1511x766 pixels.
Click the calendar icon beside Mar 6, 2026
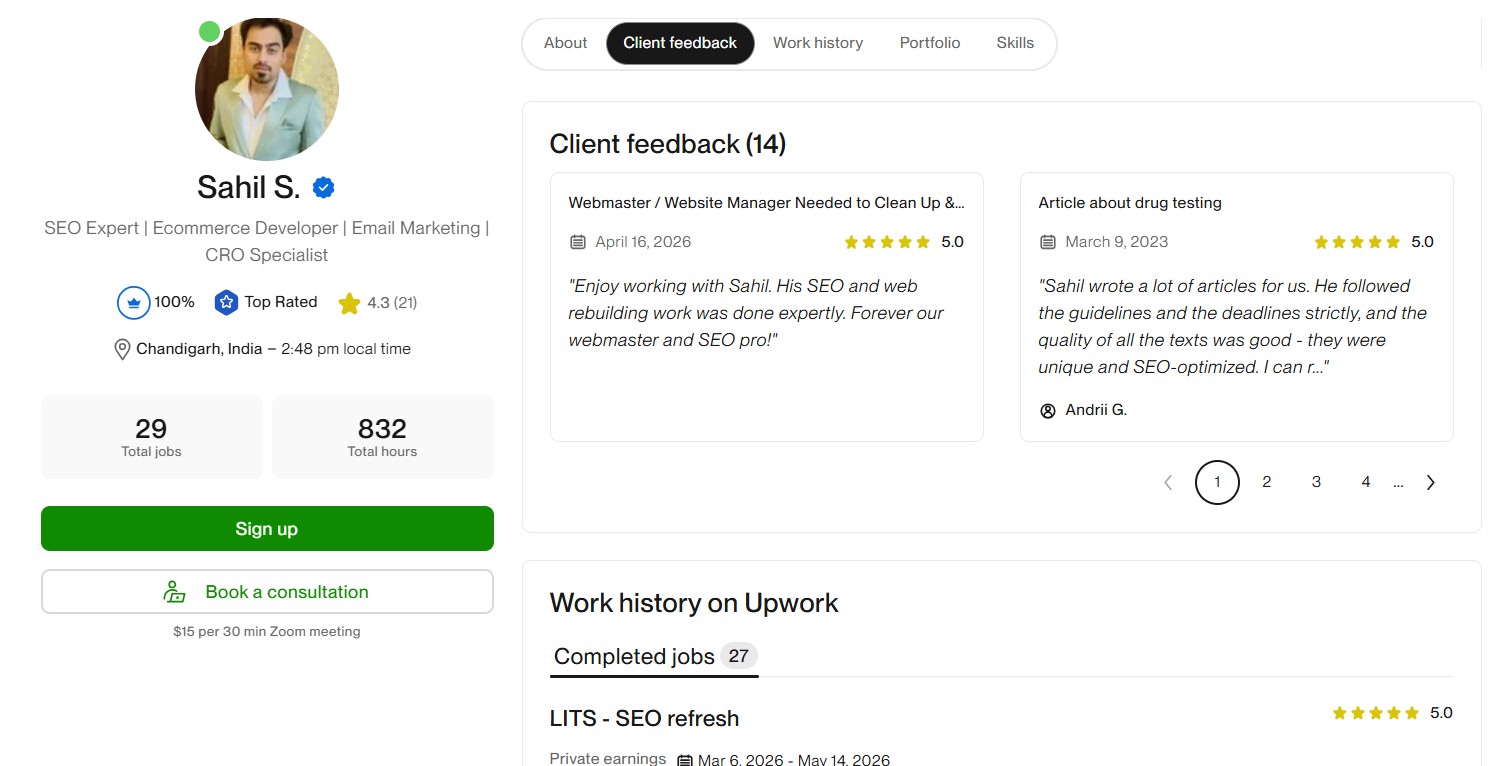click(685, 760)
